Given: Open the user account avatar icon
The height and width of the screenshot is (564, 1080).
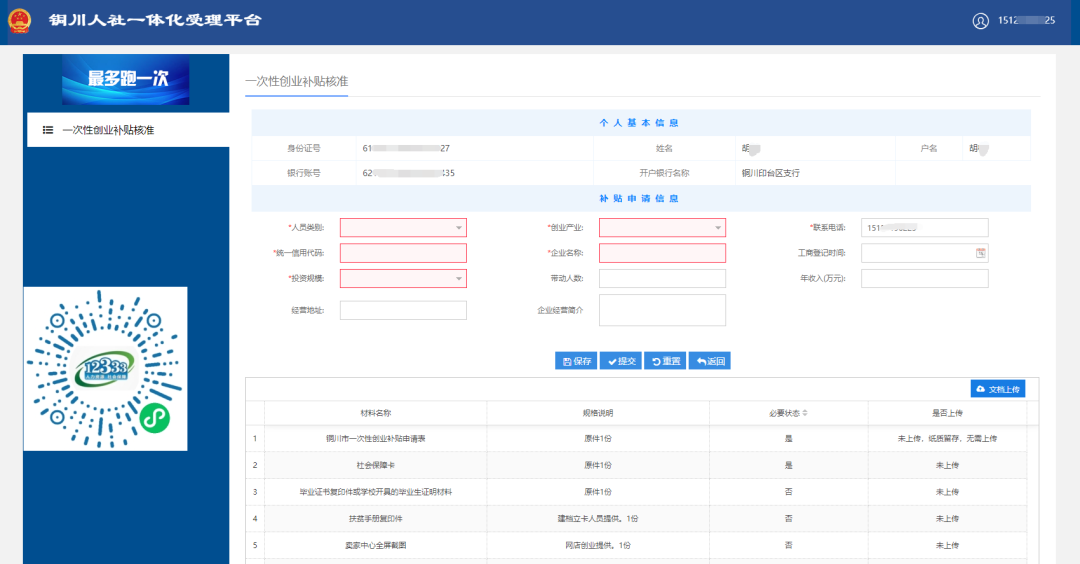Looking at the screenshot, I should click(980, 21).
